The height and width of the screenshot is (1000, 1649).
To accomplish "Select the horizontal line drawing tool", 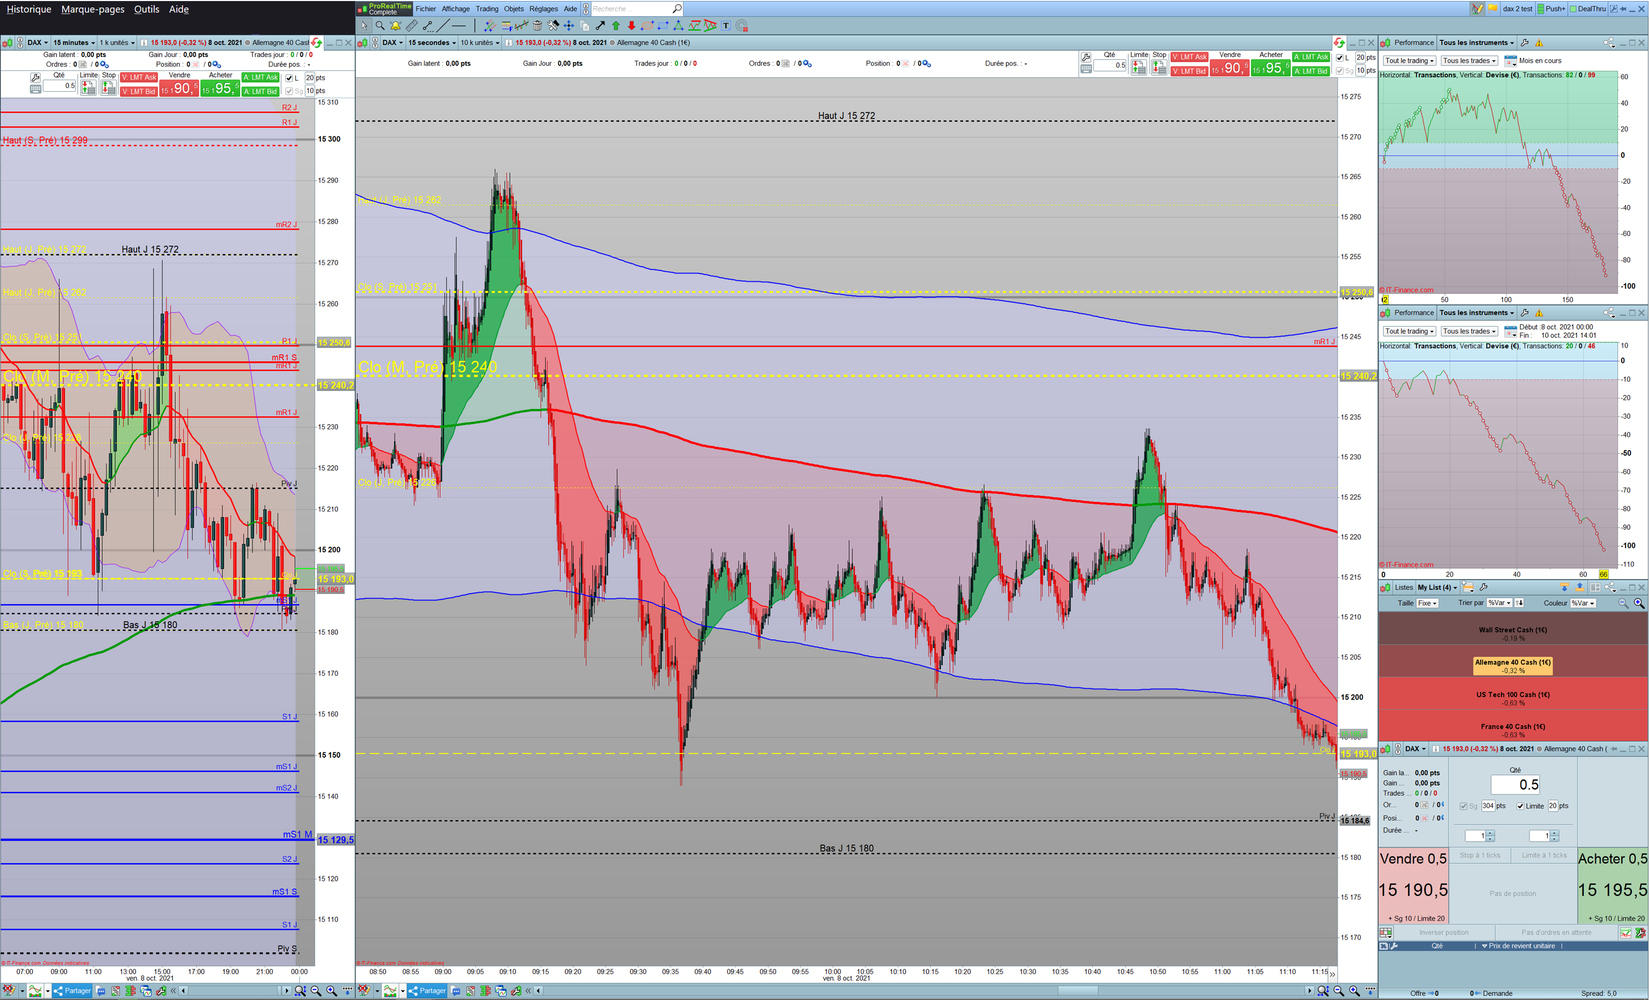I will pos(459,26).
